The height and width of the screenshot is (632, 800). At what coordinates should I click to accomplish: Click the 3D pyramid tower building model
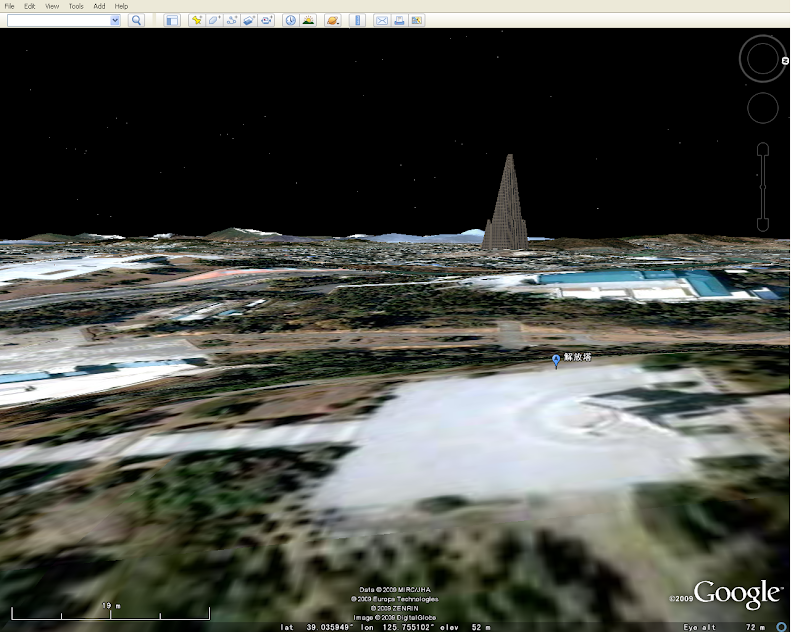(x=506, y=203)
